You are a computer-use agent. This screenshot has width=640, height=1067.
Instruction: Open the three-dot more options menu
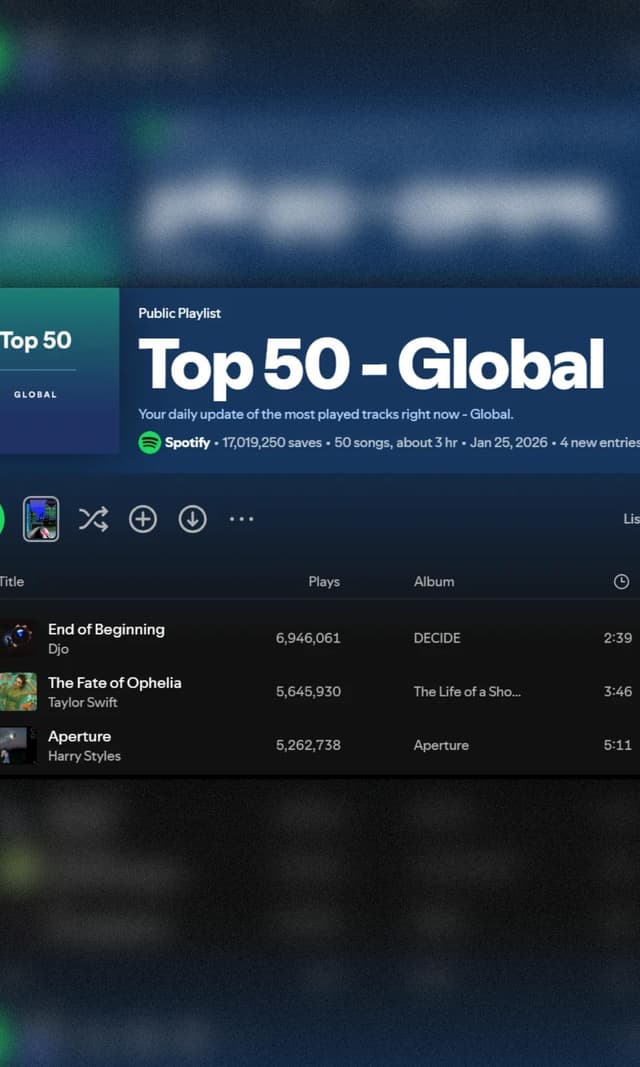coord(241,519)
